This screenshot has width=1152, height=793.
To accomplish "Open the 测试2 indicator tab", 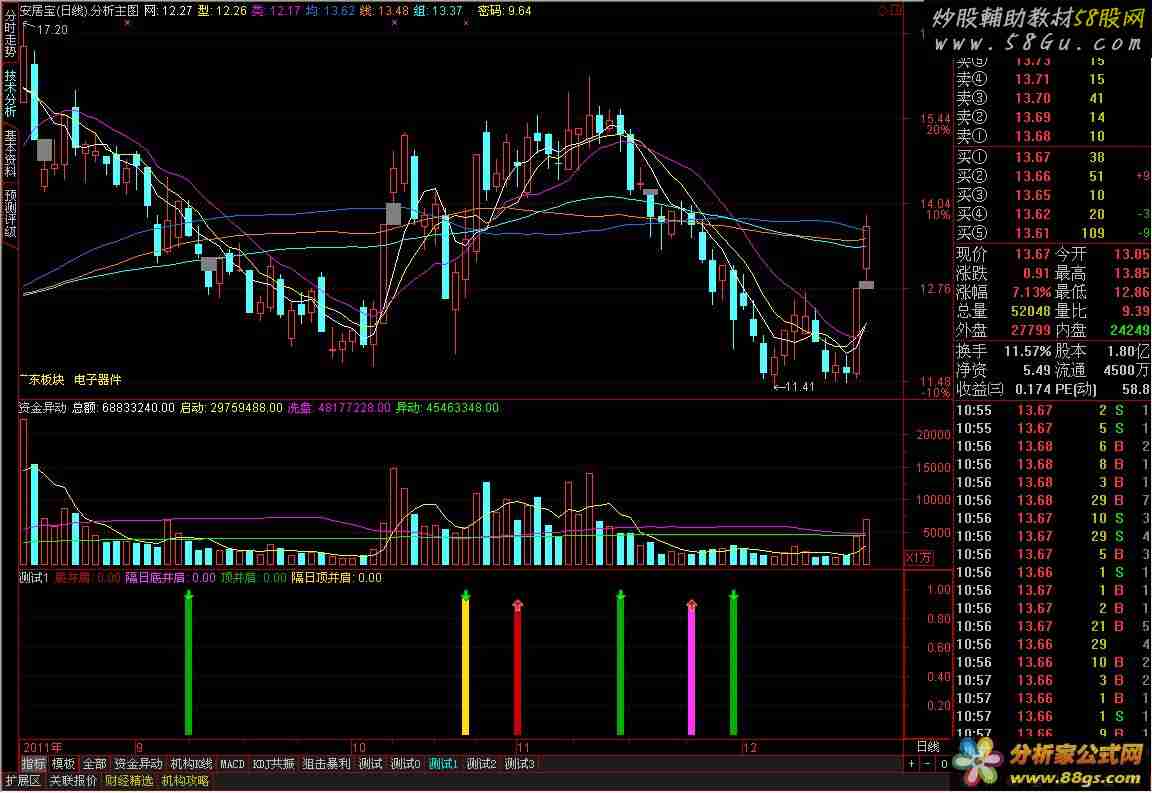I will (482, 764).
